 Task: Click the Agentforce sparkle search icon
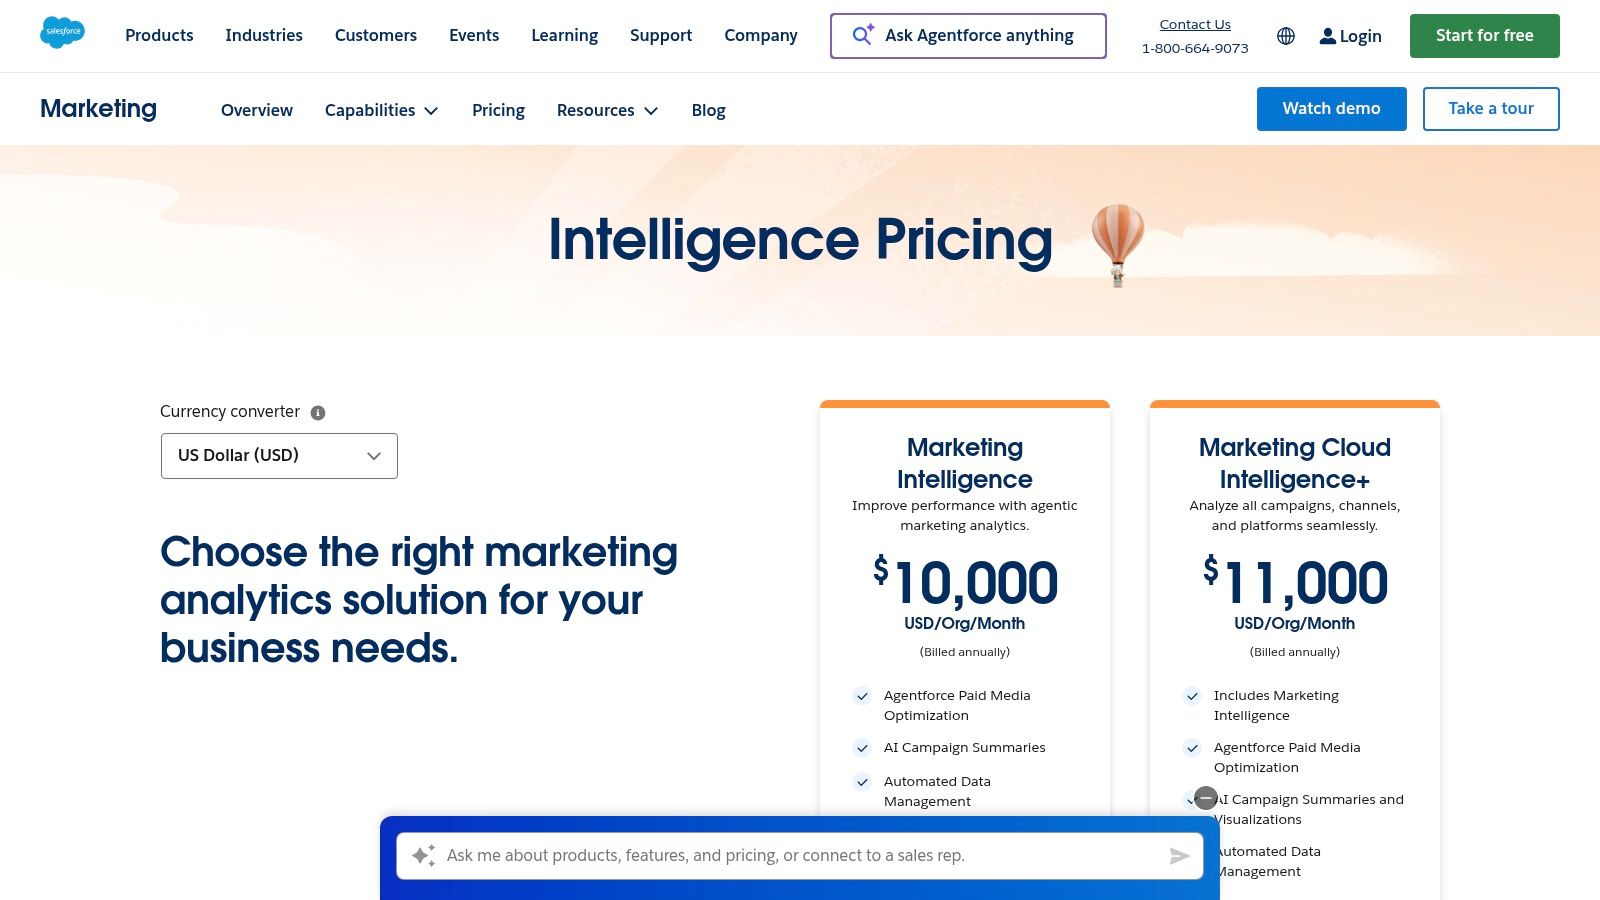click(861, 35)
